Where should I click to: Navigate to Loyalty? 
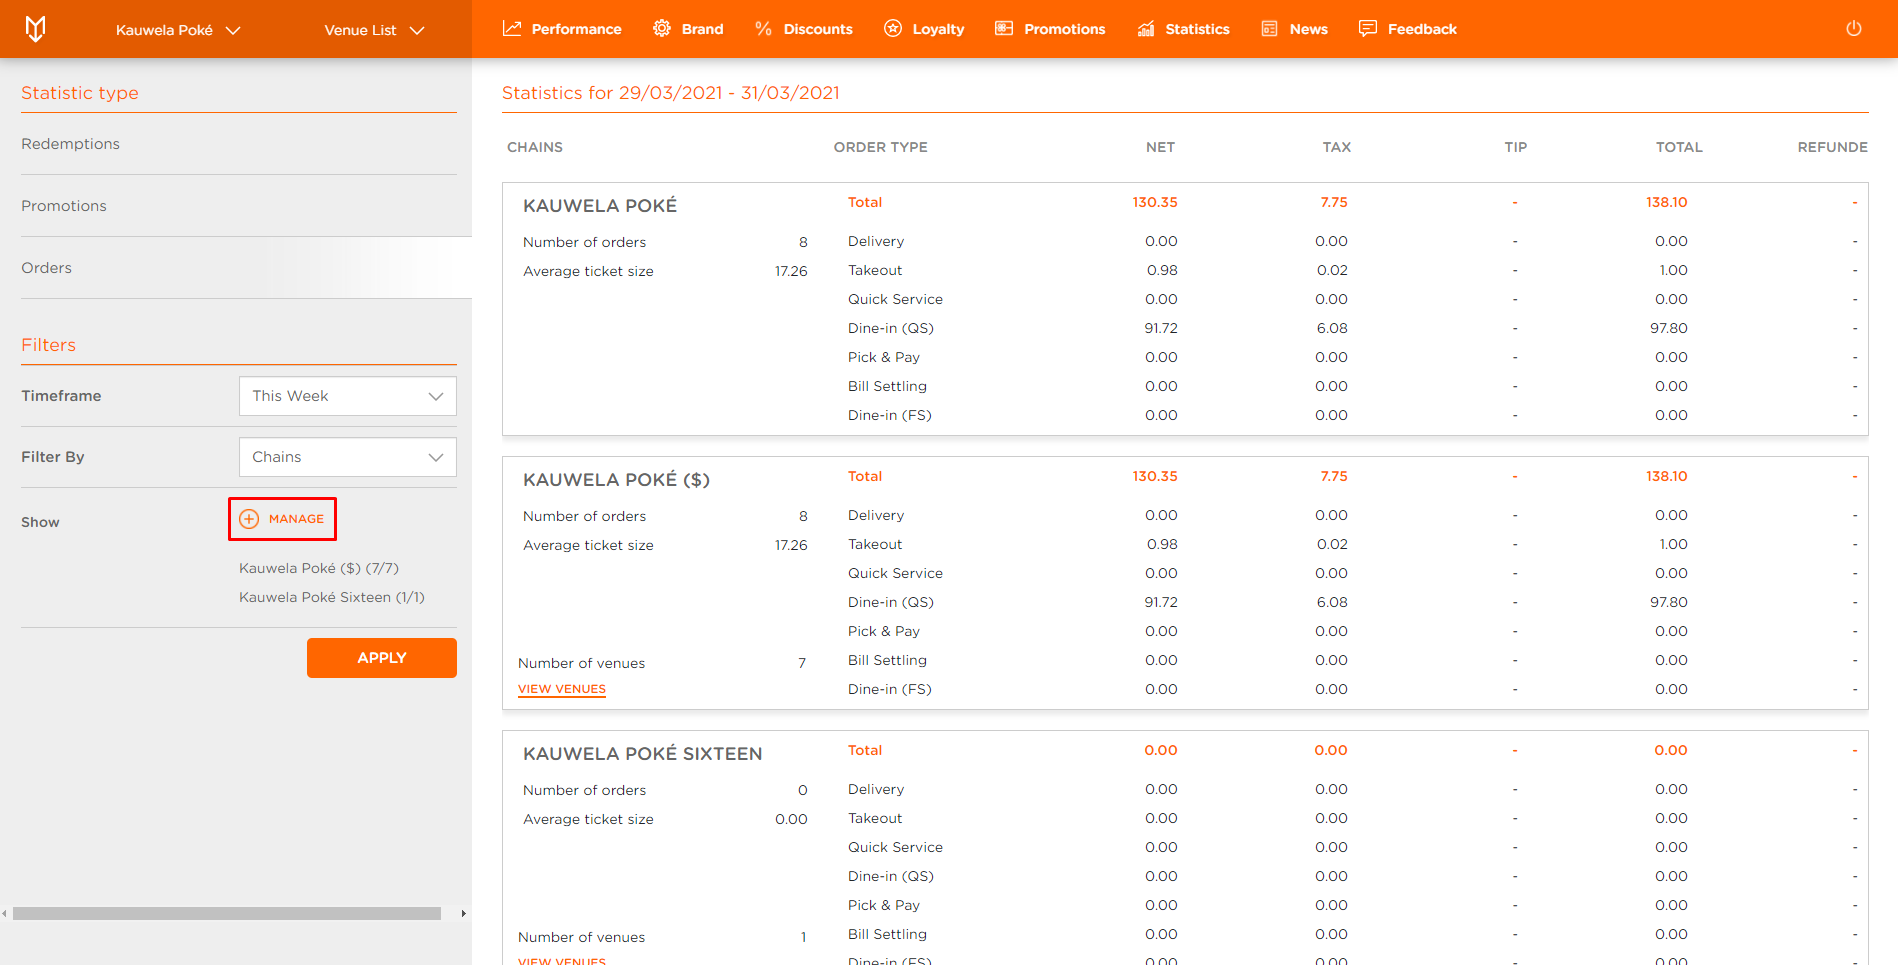tap(924, 29)
